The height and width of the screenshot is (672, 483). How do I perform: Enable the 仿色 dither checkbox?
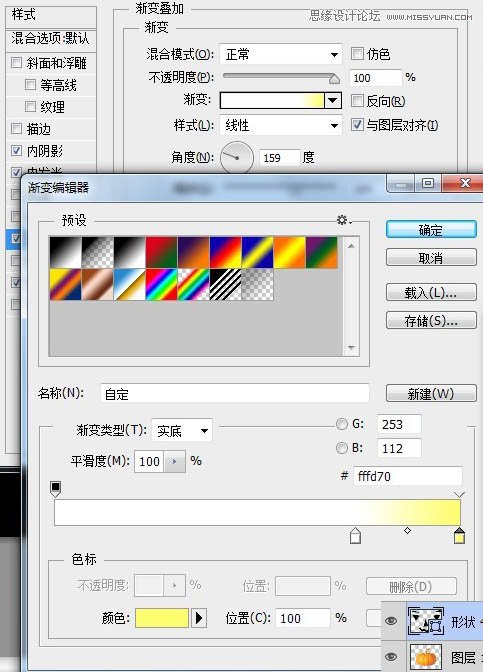(x=357, y=54)
